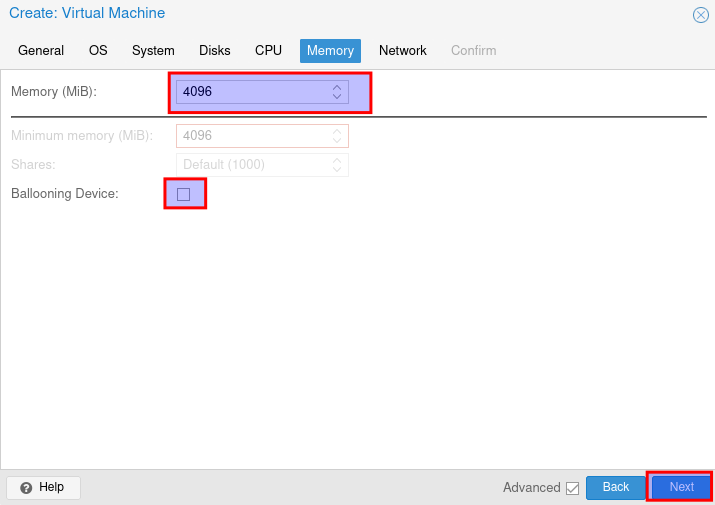Click the Shares down spinner arrow
715x505 pixels.
(x=337, y=169)
